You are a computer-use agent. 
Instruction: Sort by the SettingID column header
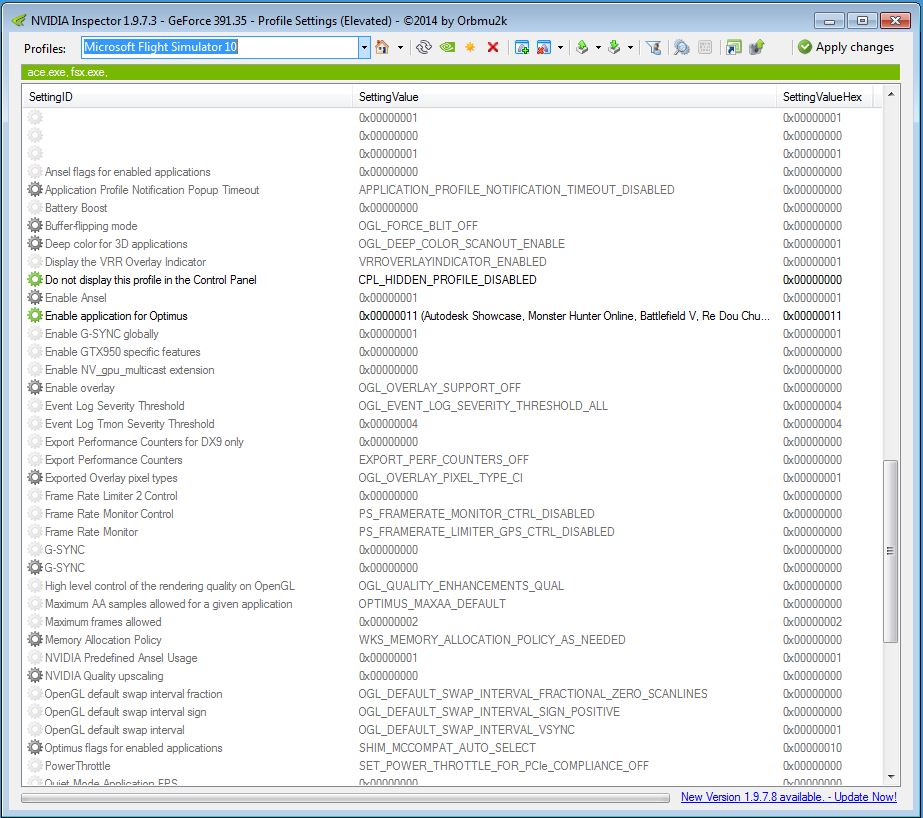(187, 97)
